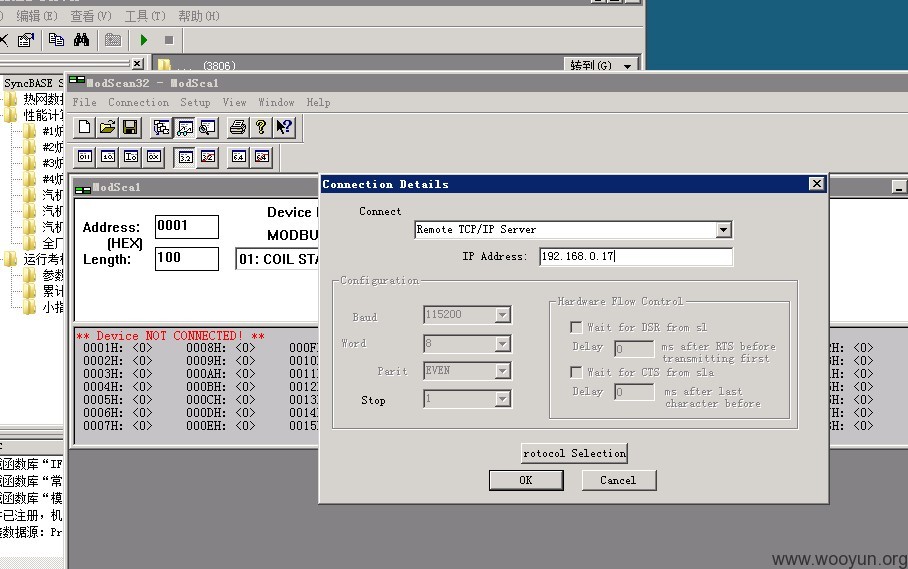
Task: Select 热网数 folder in tree
Action: tap(34, 99)
